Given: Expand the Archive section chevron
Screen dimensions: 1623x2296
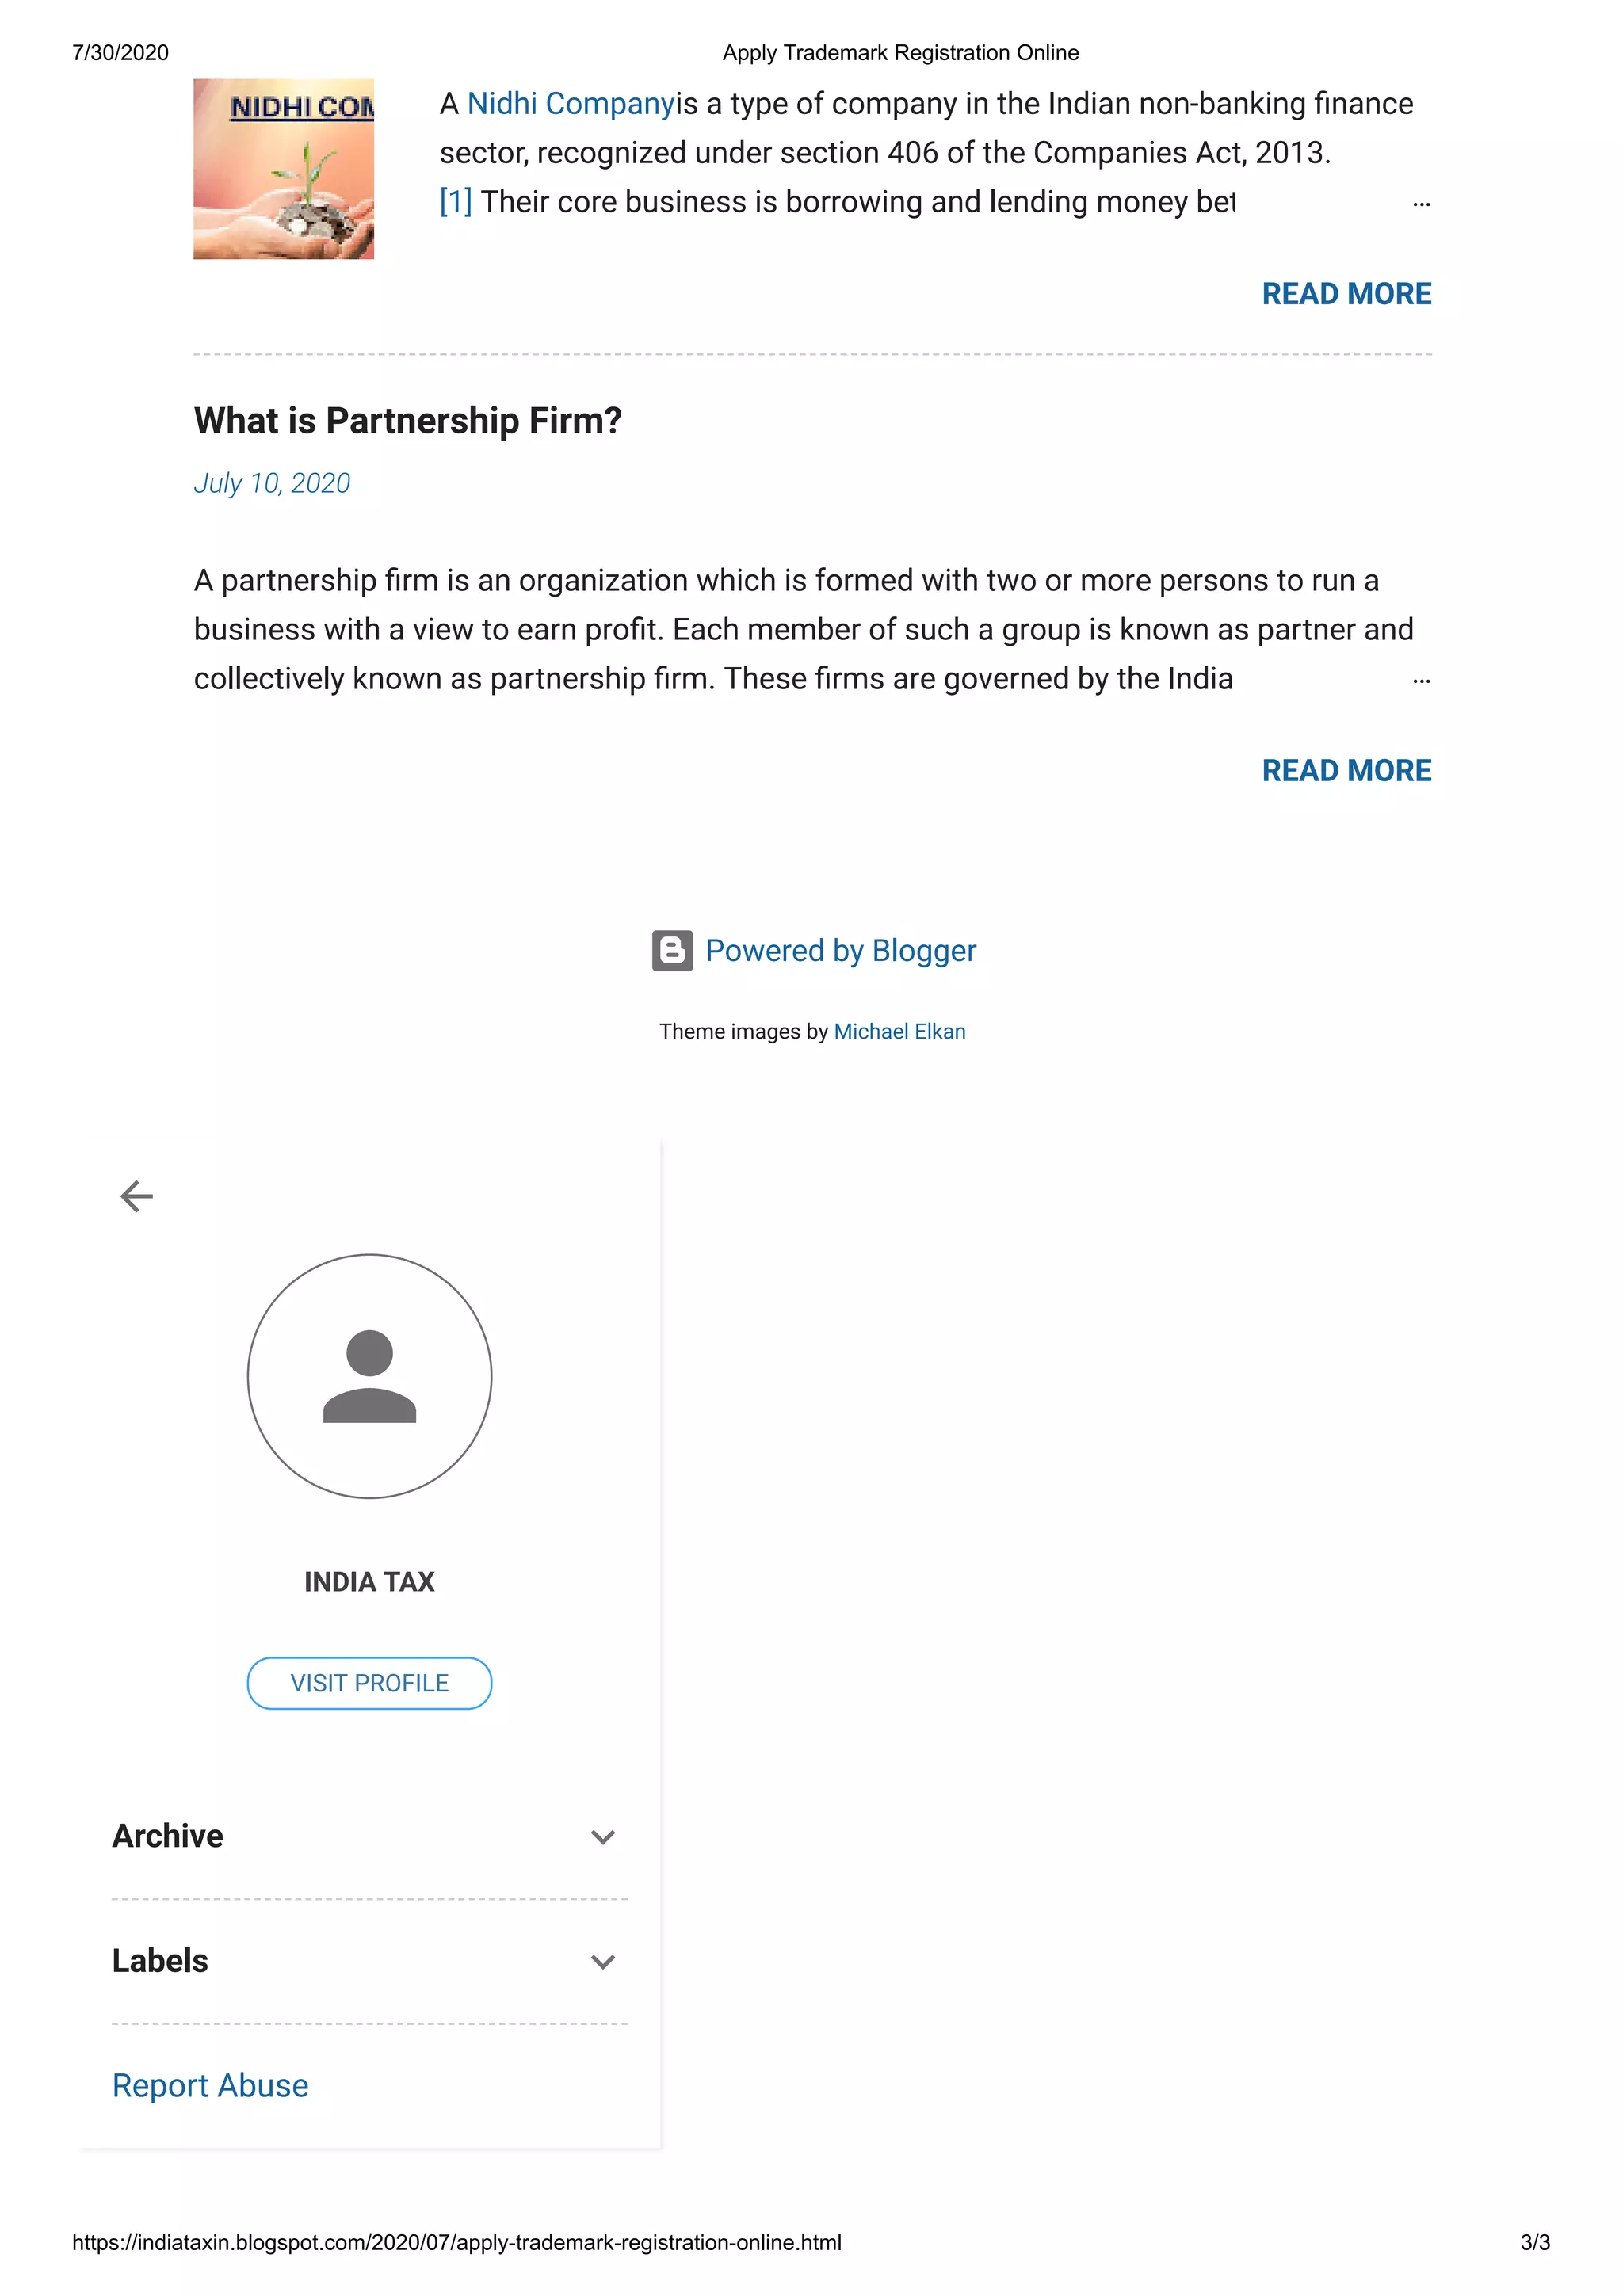Looking at the screenshot, I should (x=602, y=1837).
